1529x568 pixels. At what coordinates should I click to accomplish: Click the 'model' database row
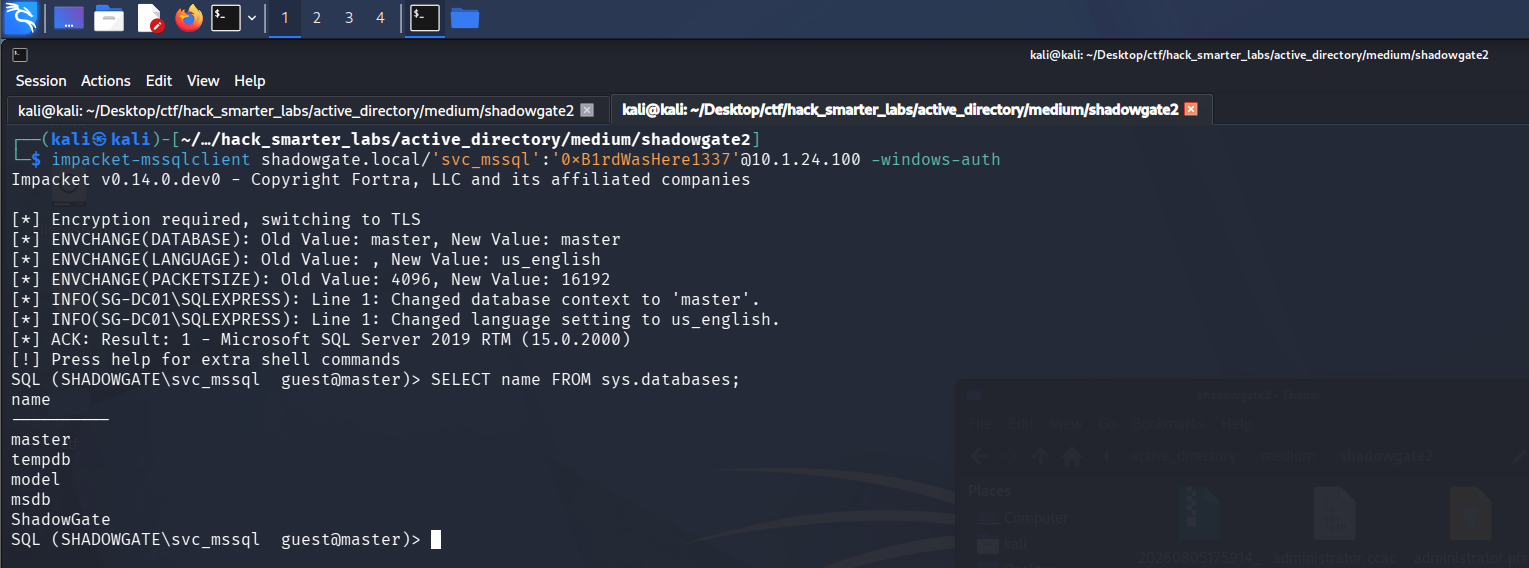(36, 480)
